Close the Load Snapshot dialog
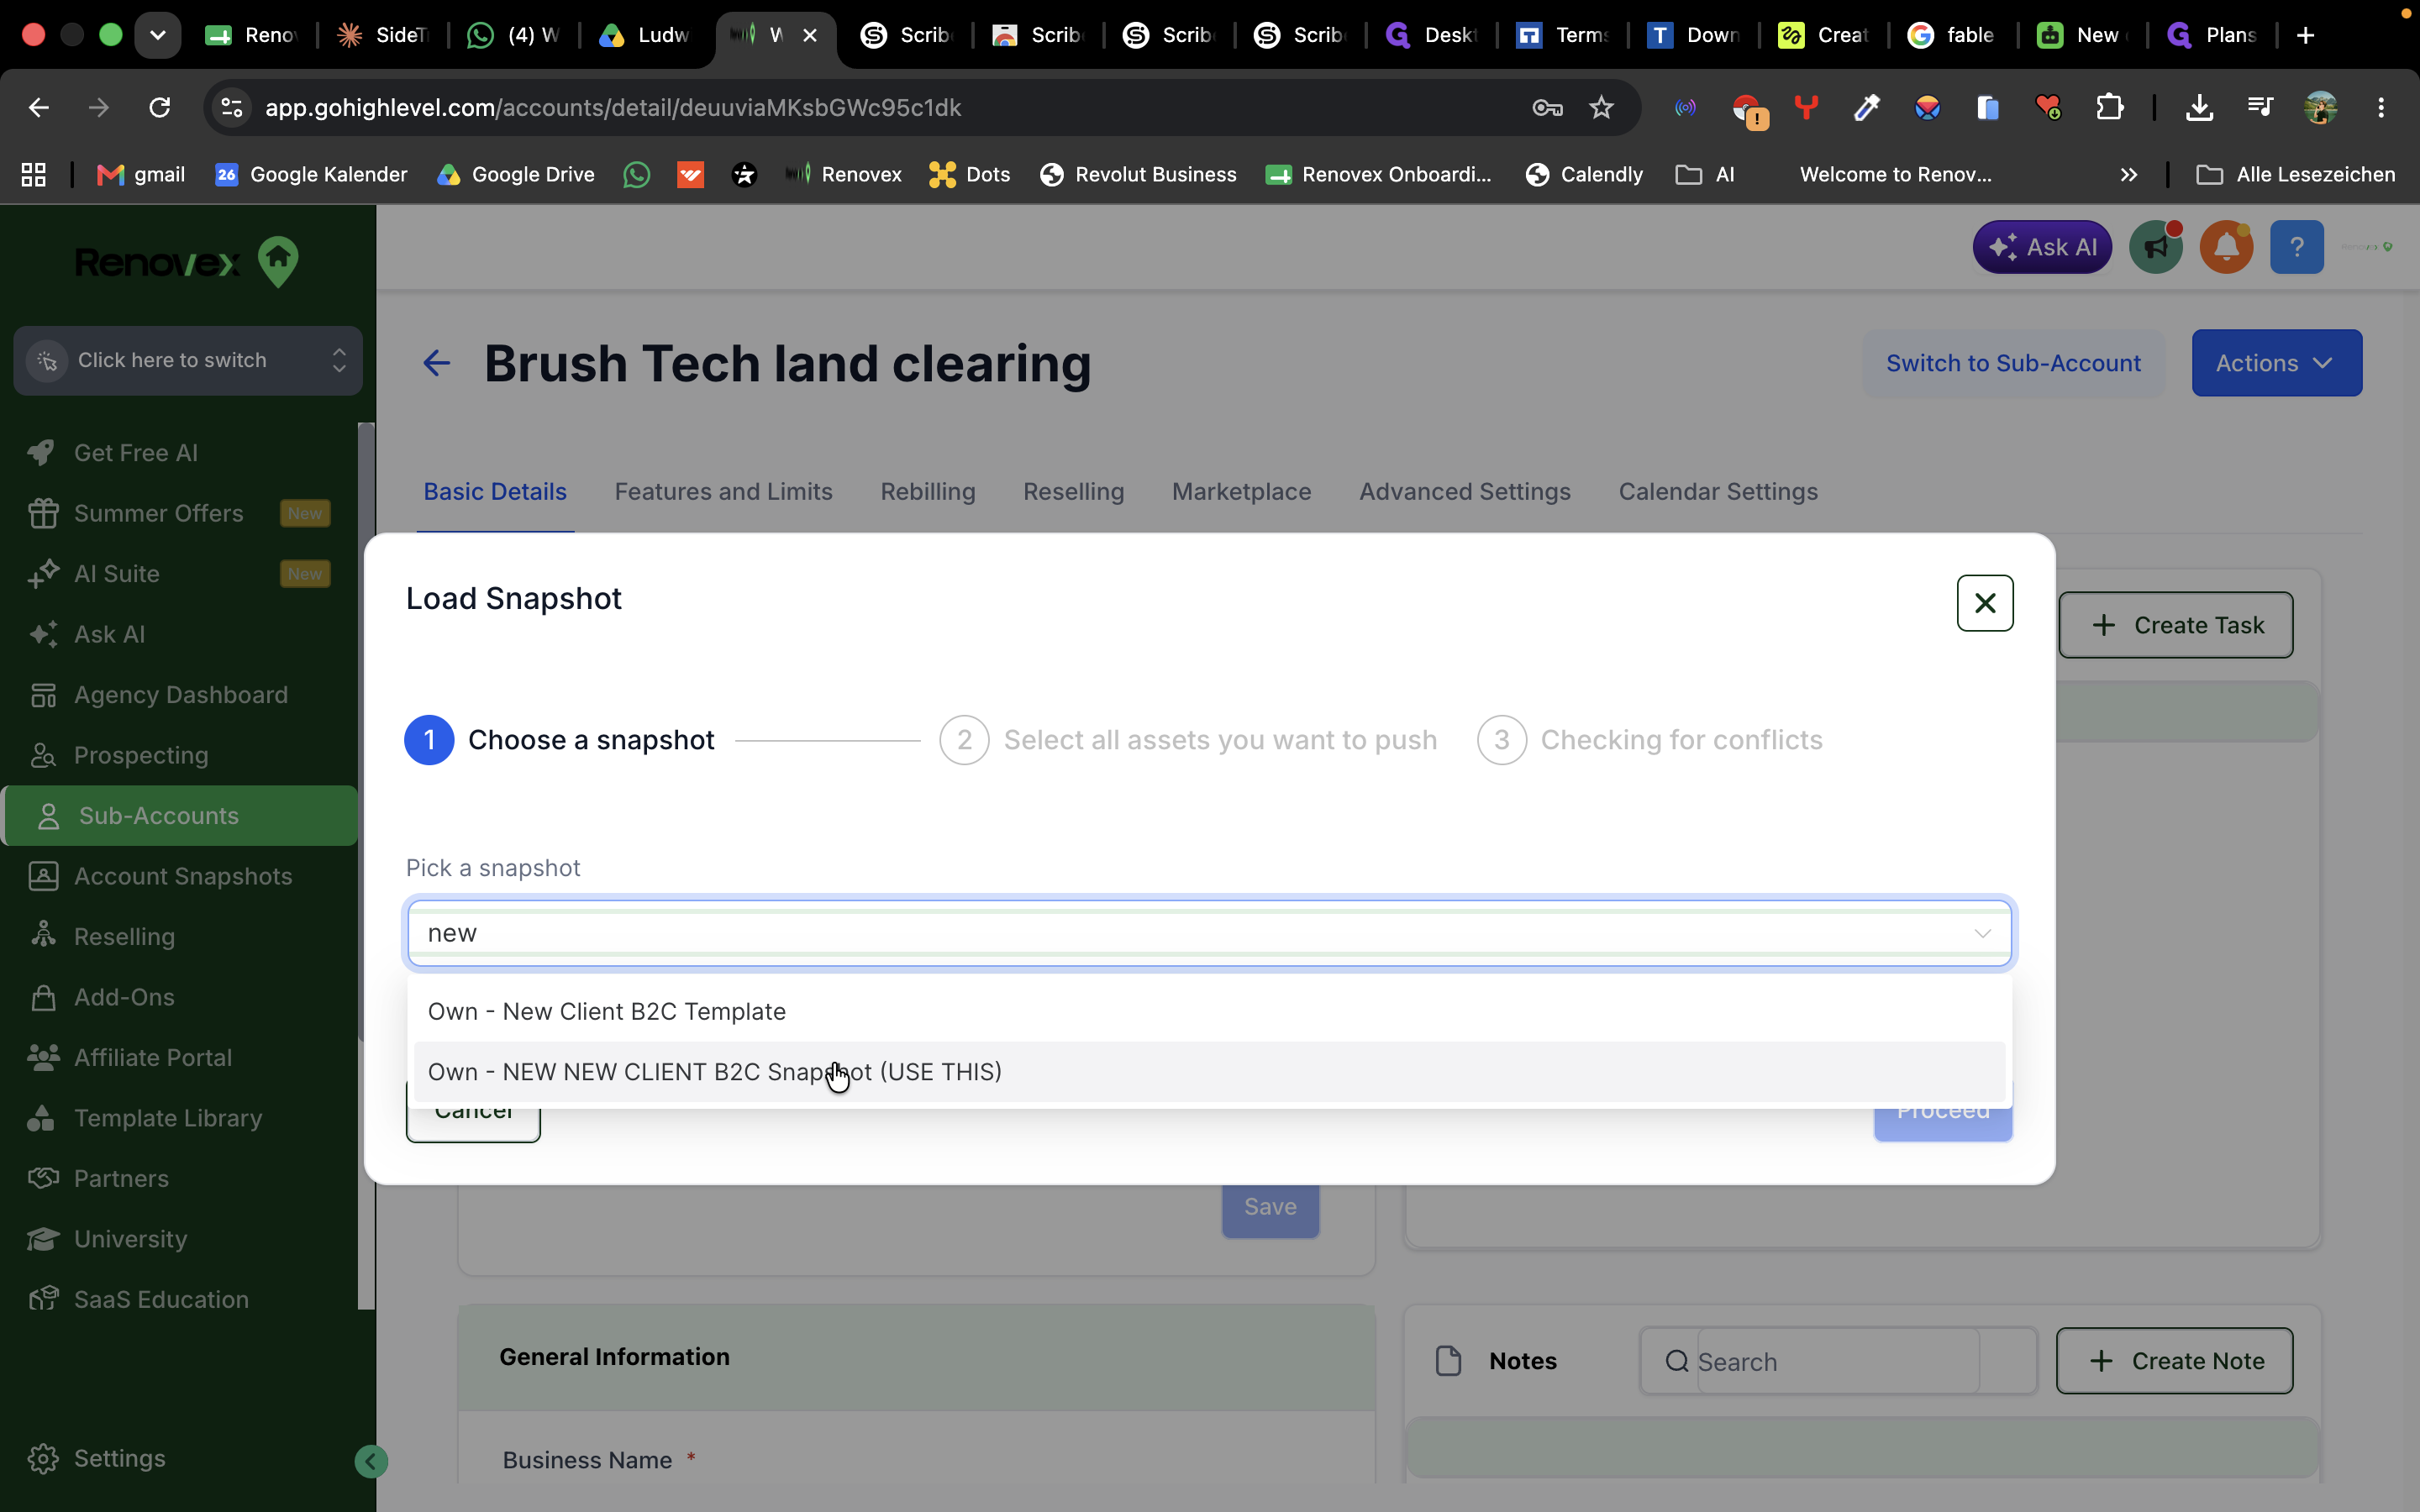 (1984, 603)
